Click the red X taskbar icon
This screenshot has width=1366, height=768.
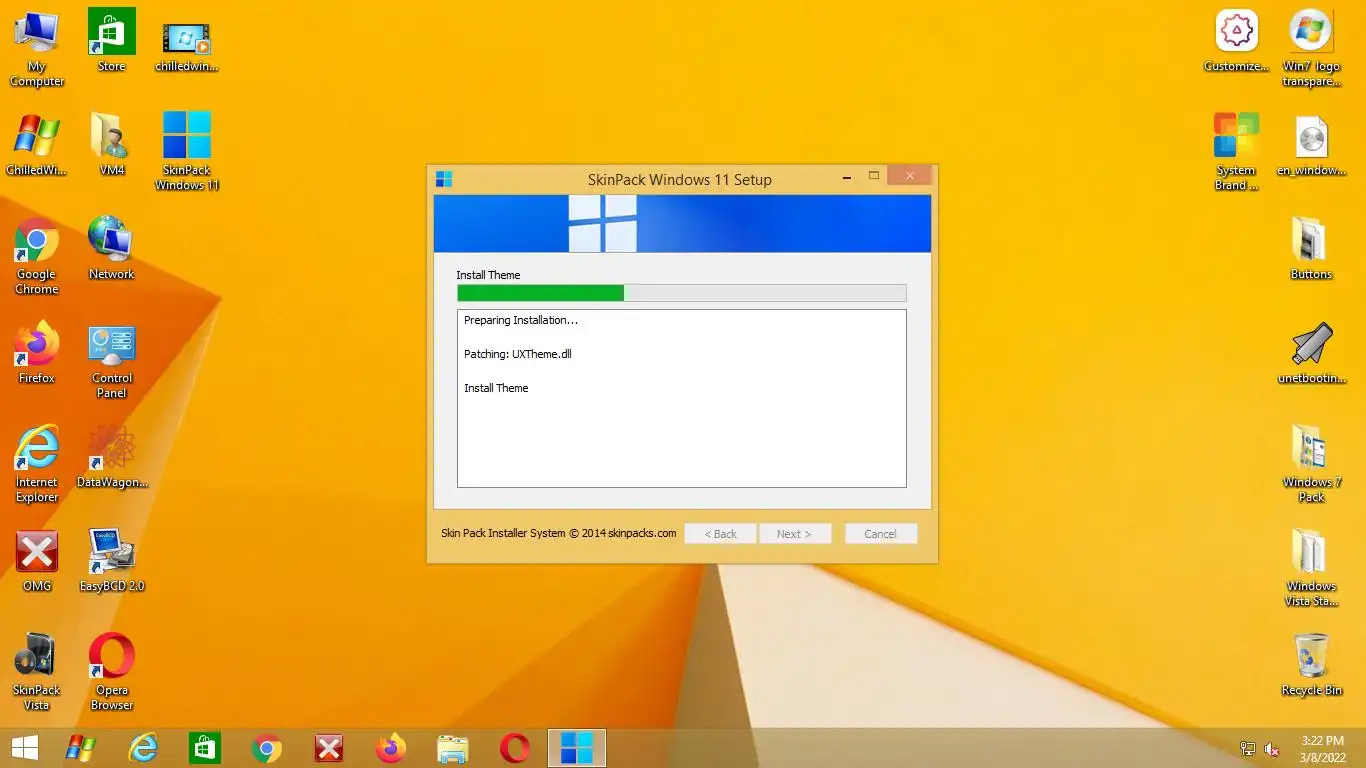pos(329,748)
